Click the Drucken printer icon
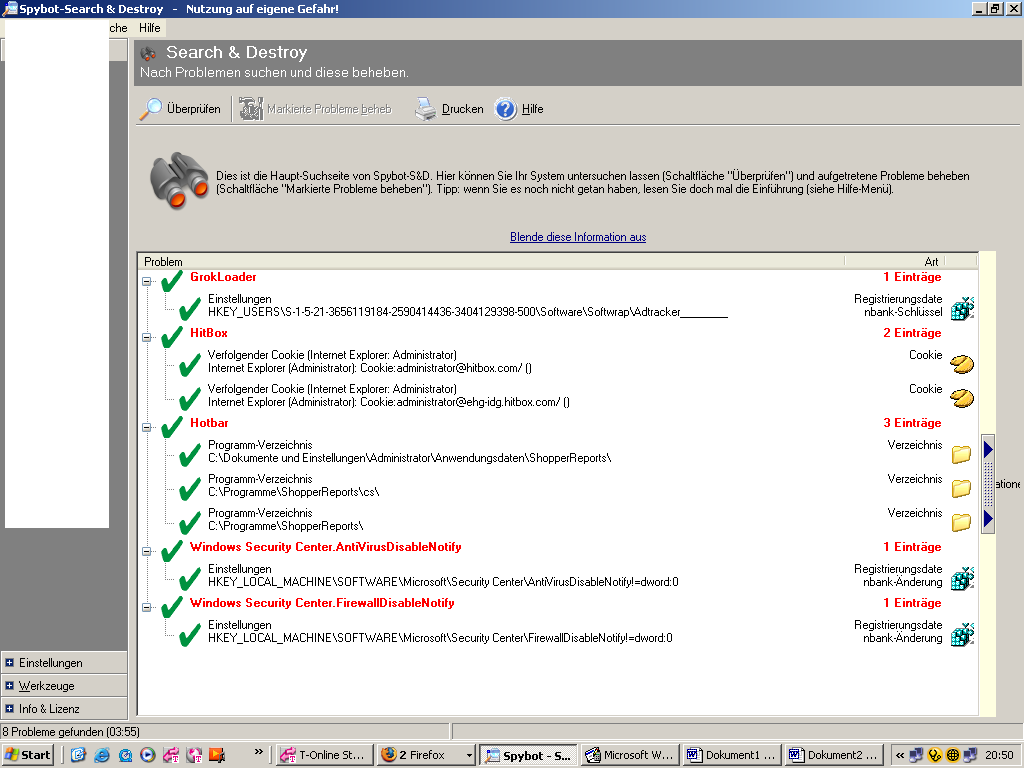1024x768 pixels. [x=425, y=108]
